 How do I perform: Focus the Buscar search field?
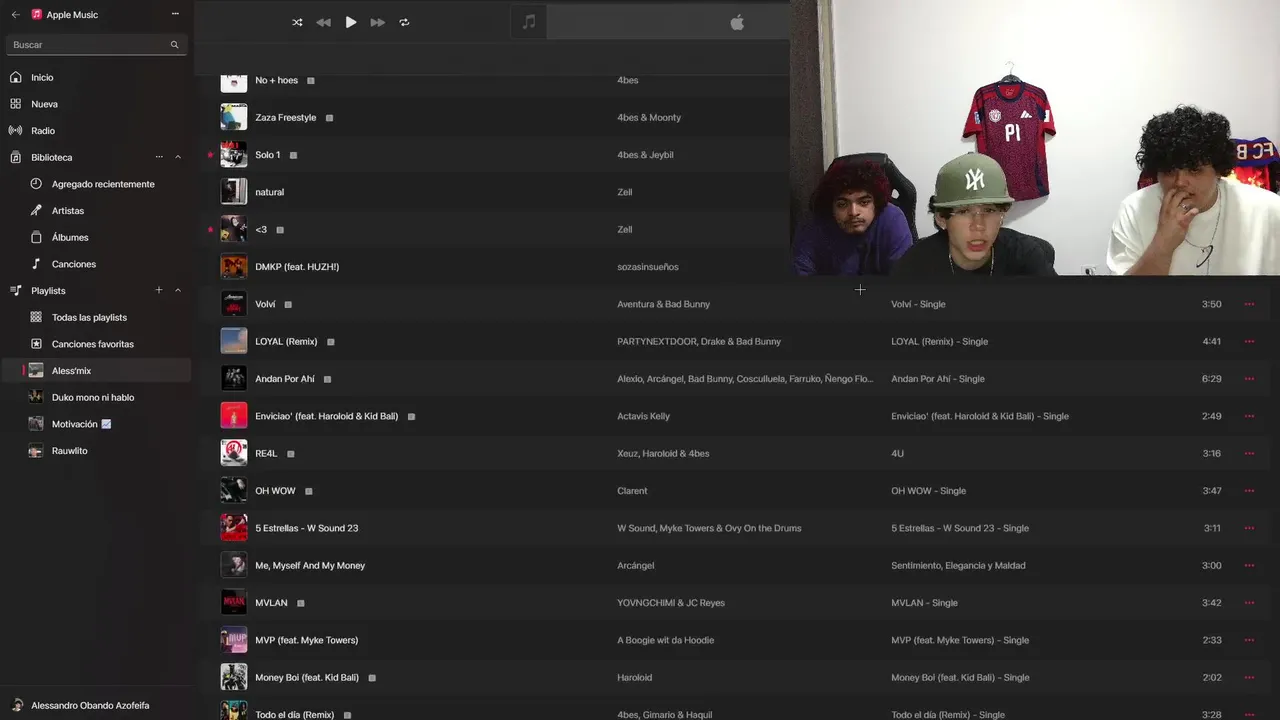pyautogui.click(x=96, y=45)
